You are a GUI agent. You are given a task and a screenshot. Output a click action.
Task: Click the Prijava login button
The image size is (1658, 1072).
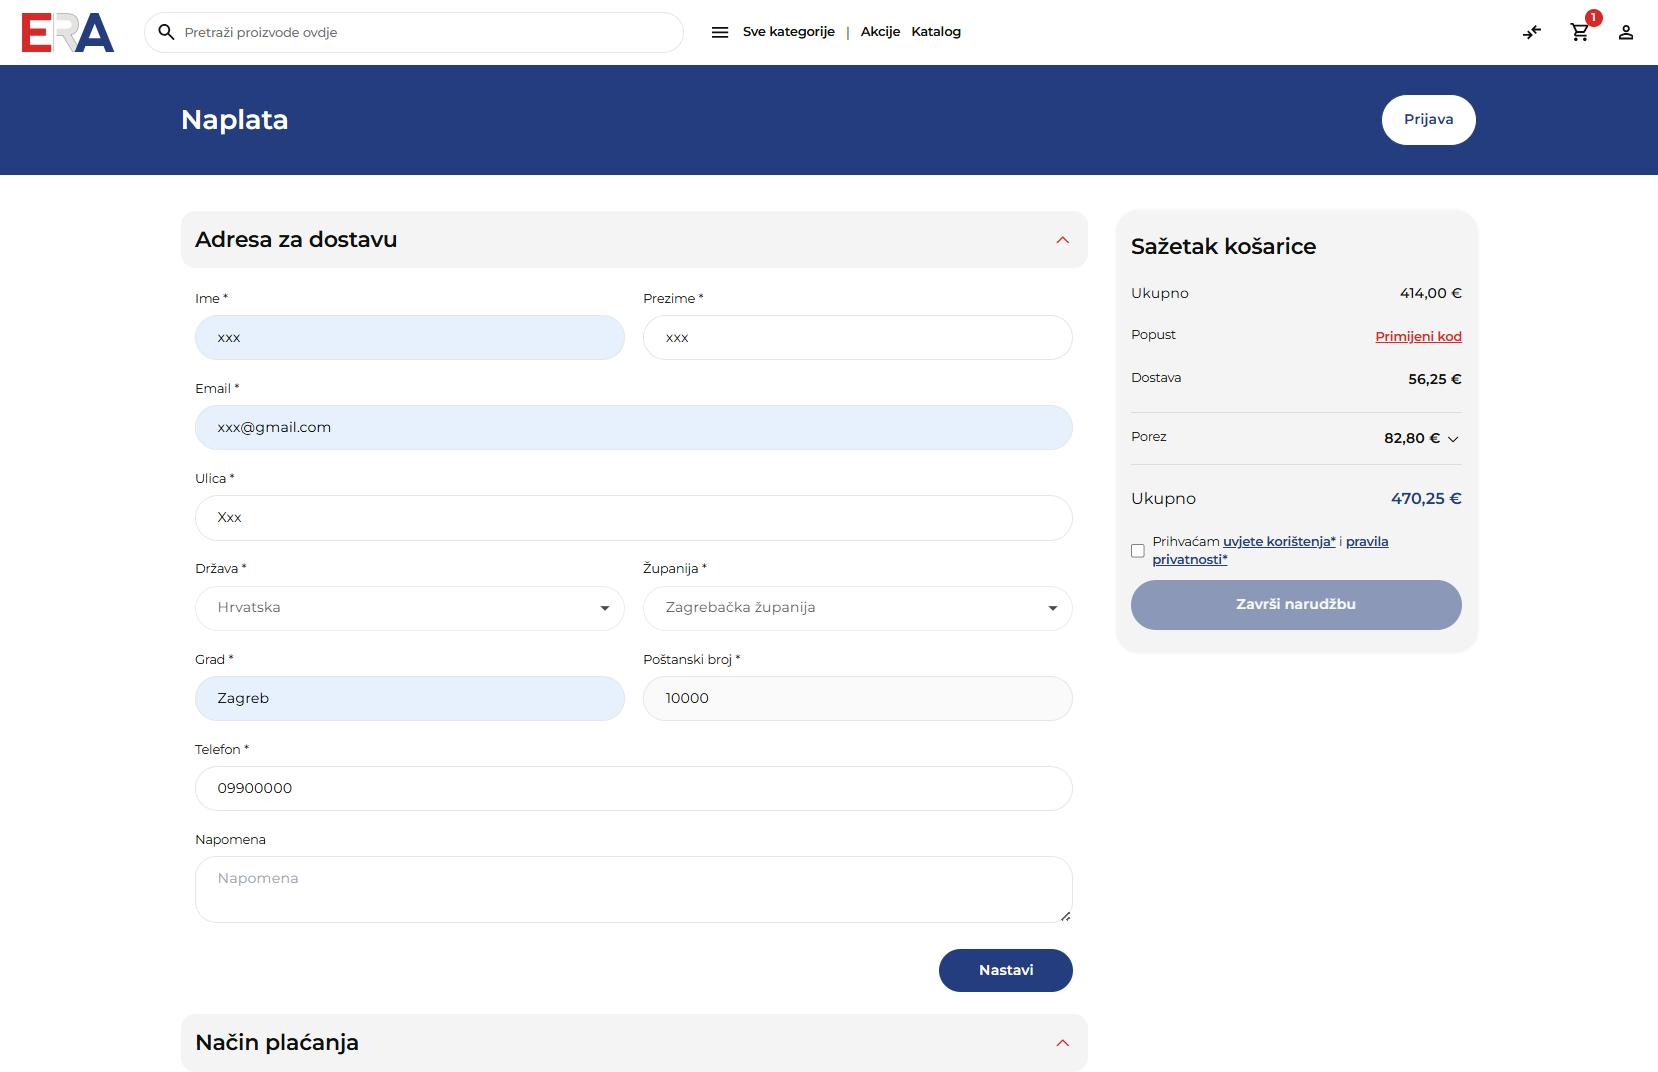(1428, 120)
